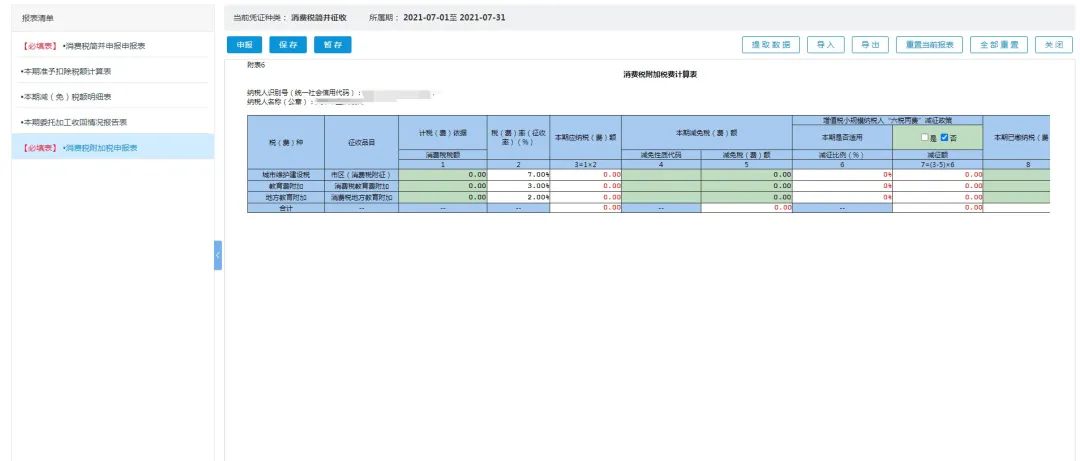Select 消费税附加税申报表 in the report list
Image resolution: width=1080 pixels, height=461 pixels.
coord(113,147)
